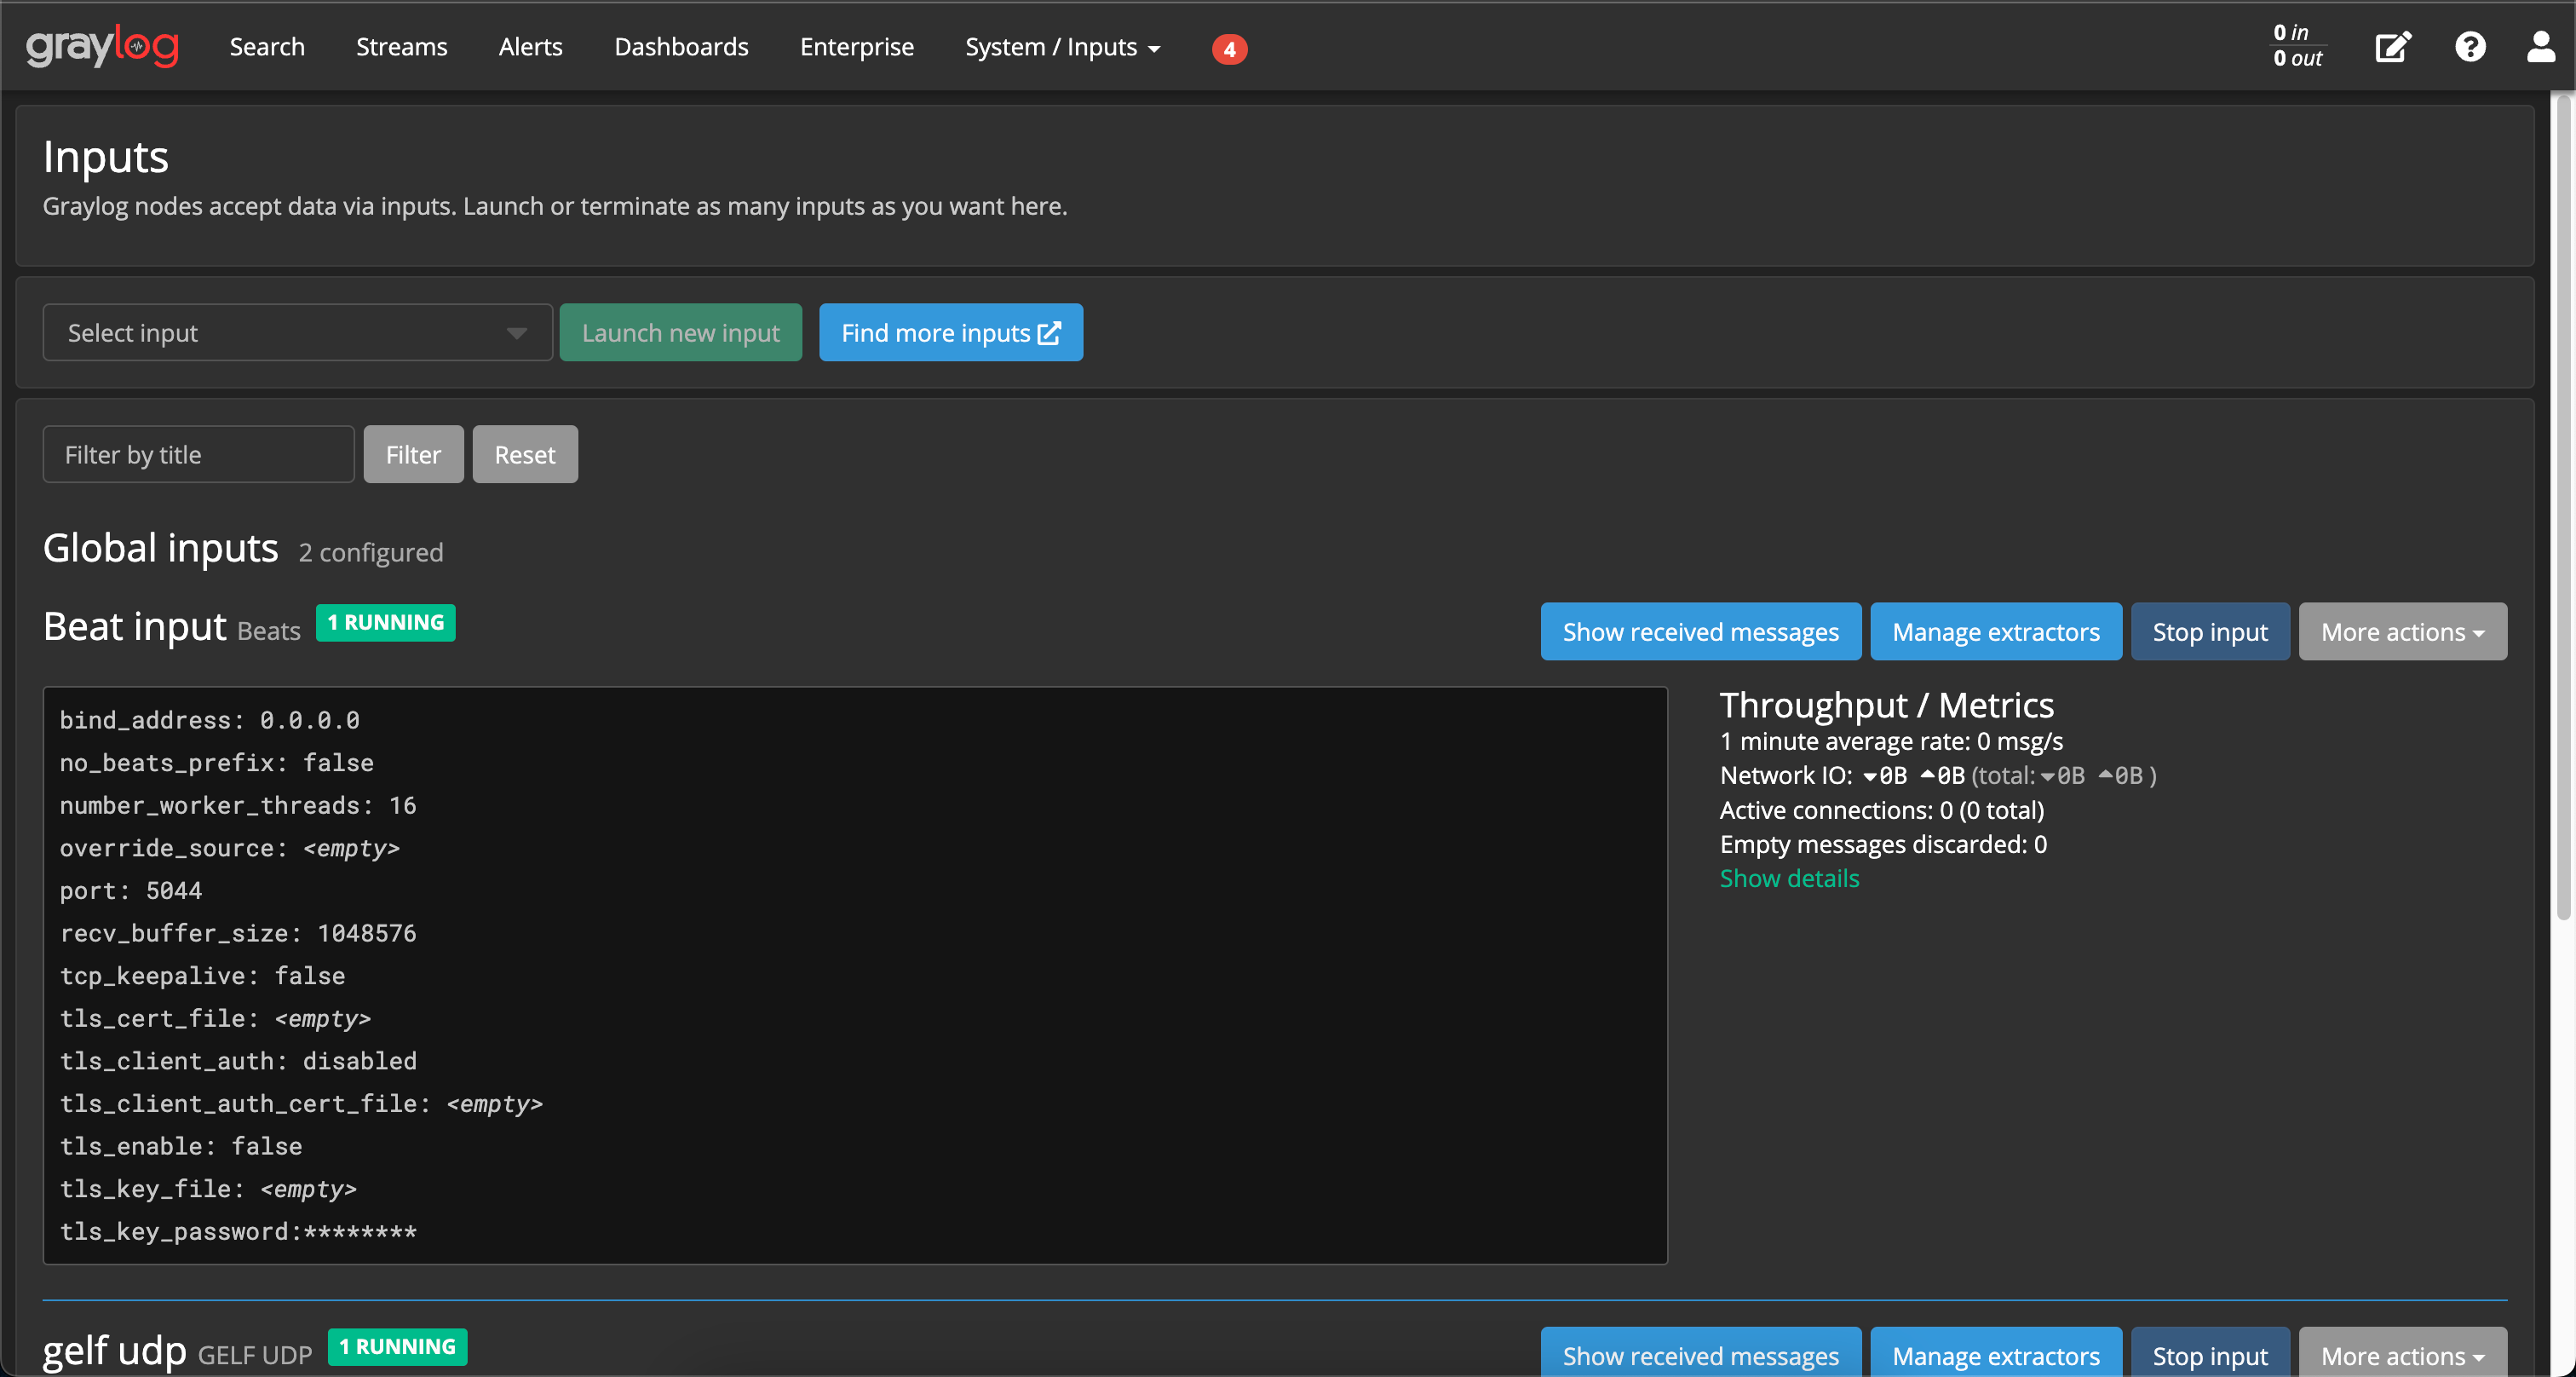This screenshot has height=1377, width=2576.
Task: Stop the Beat input
Action: (2210, 631)
